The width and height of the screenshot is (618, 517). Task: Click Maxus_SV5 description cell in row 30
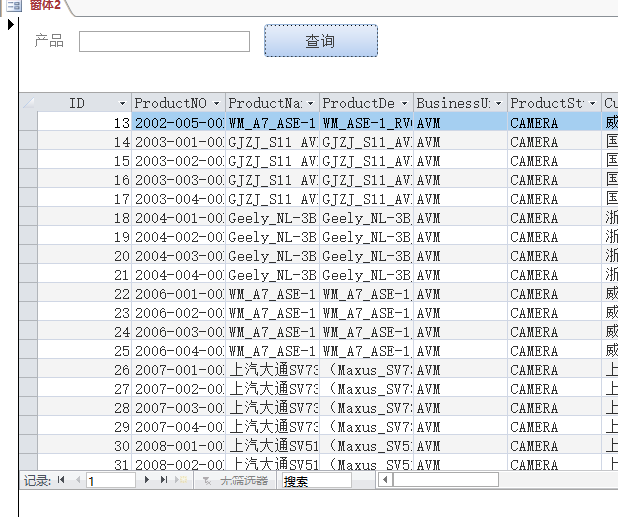pos(367,446)
